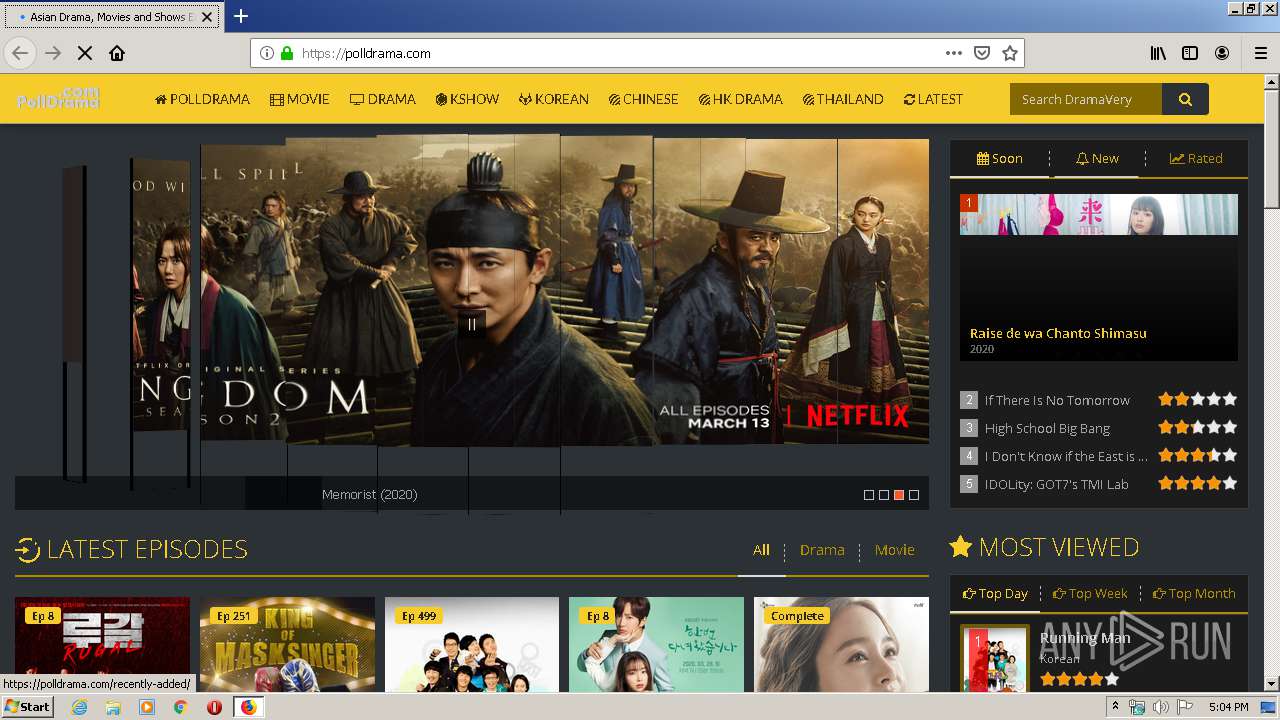Screen dimensions: 1280x720
Task: Launch Chrome from the taskbar
Action: (180, 707)
